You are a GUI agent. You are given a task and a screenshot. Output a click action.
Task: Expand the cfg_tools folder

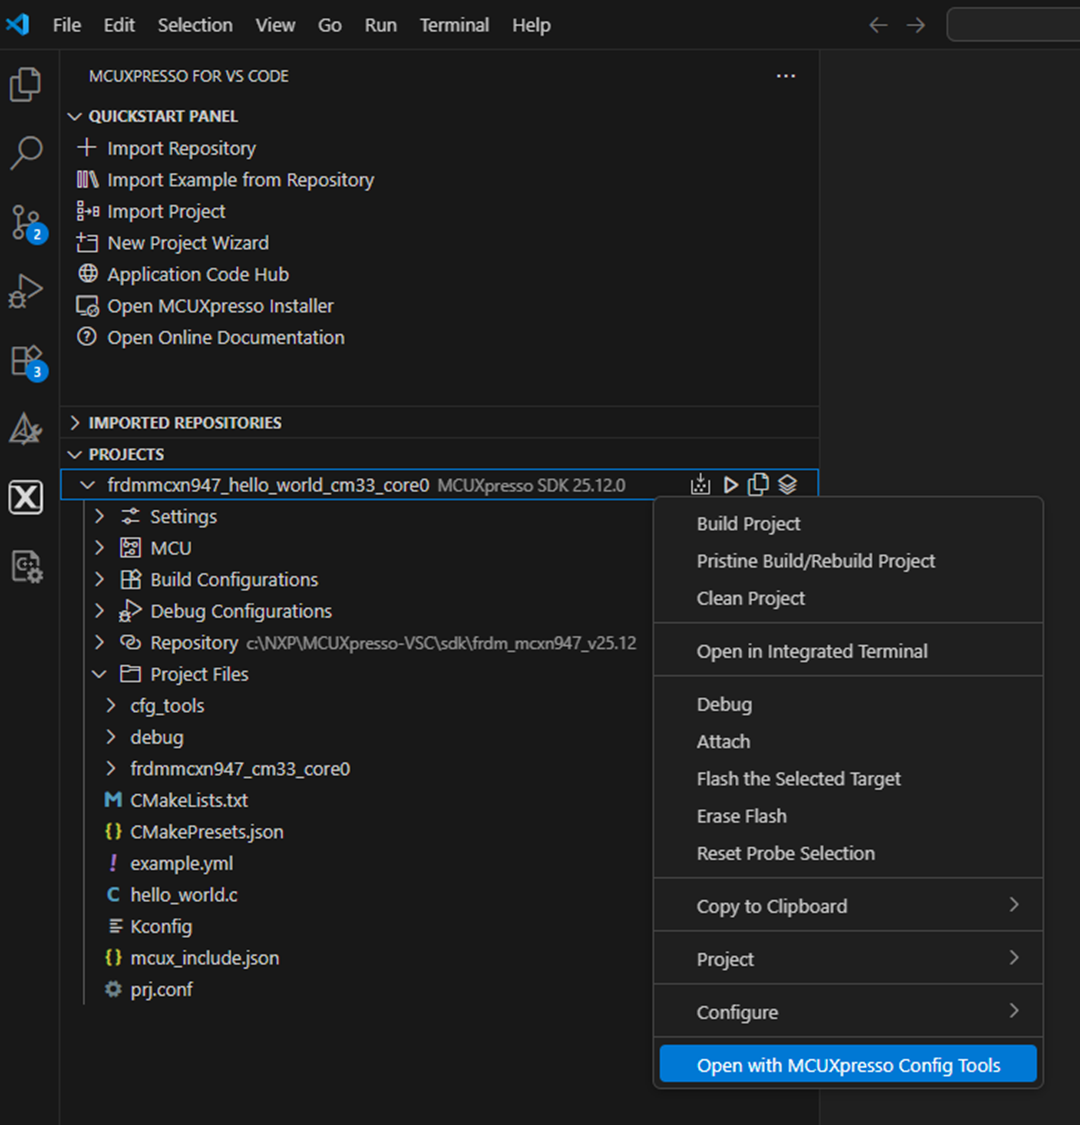[x=110, y=705]
